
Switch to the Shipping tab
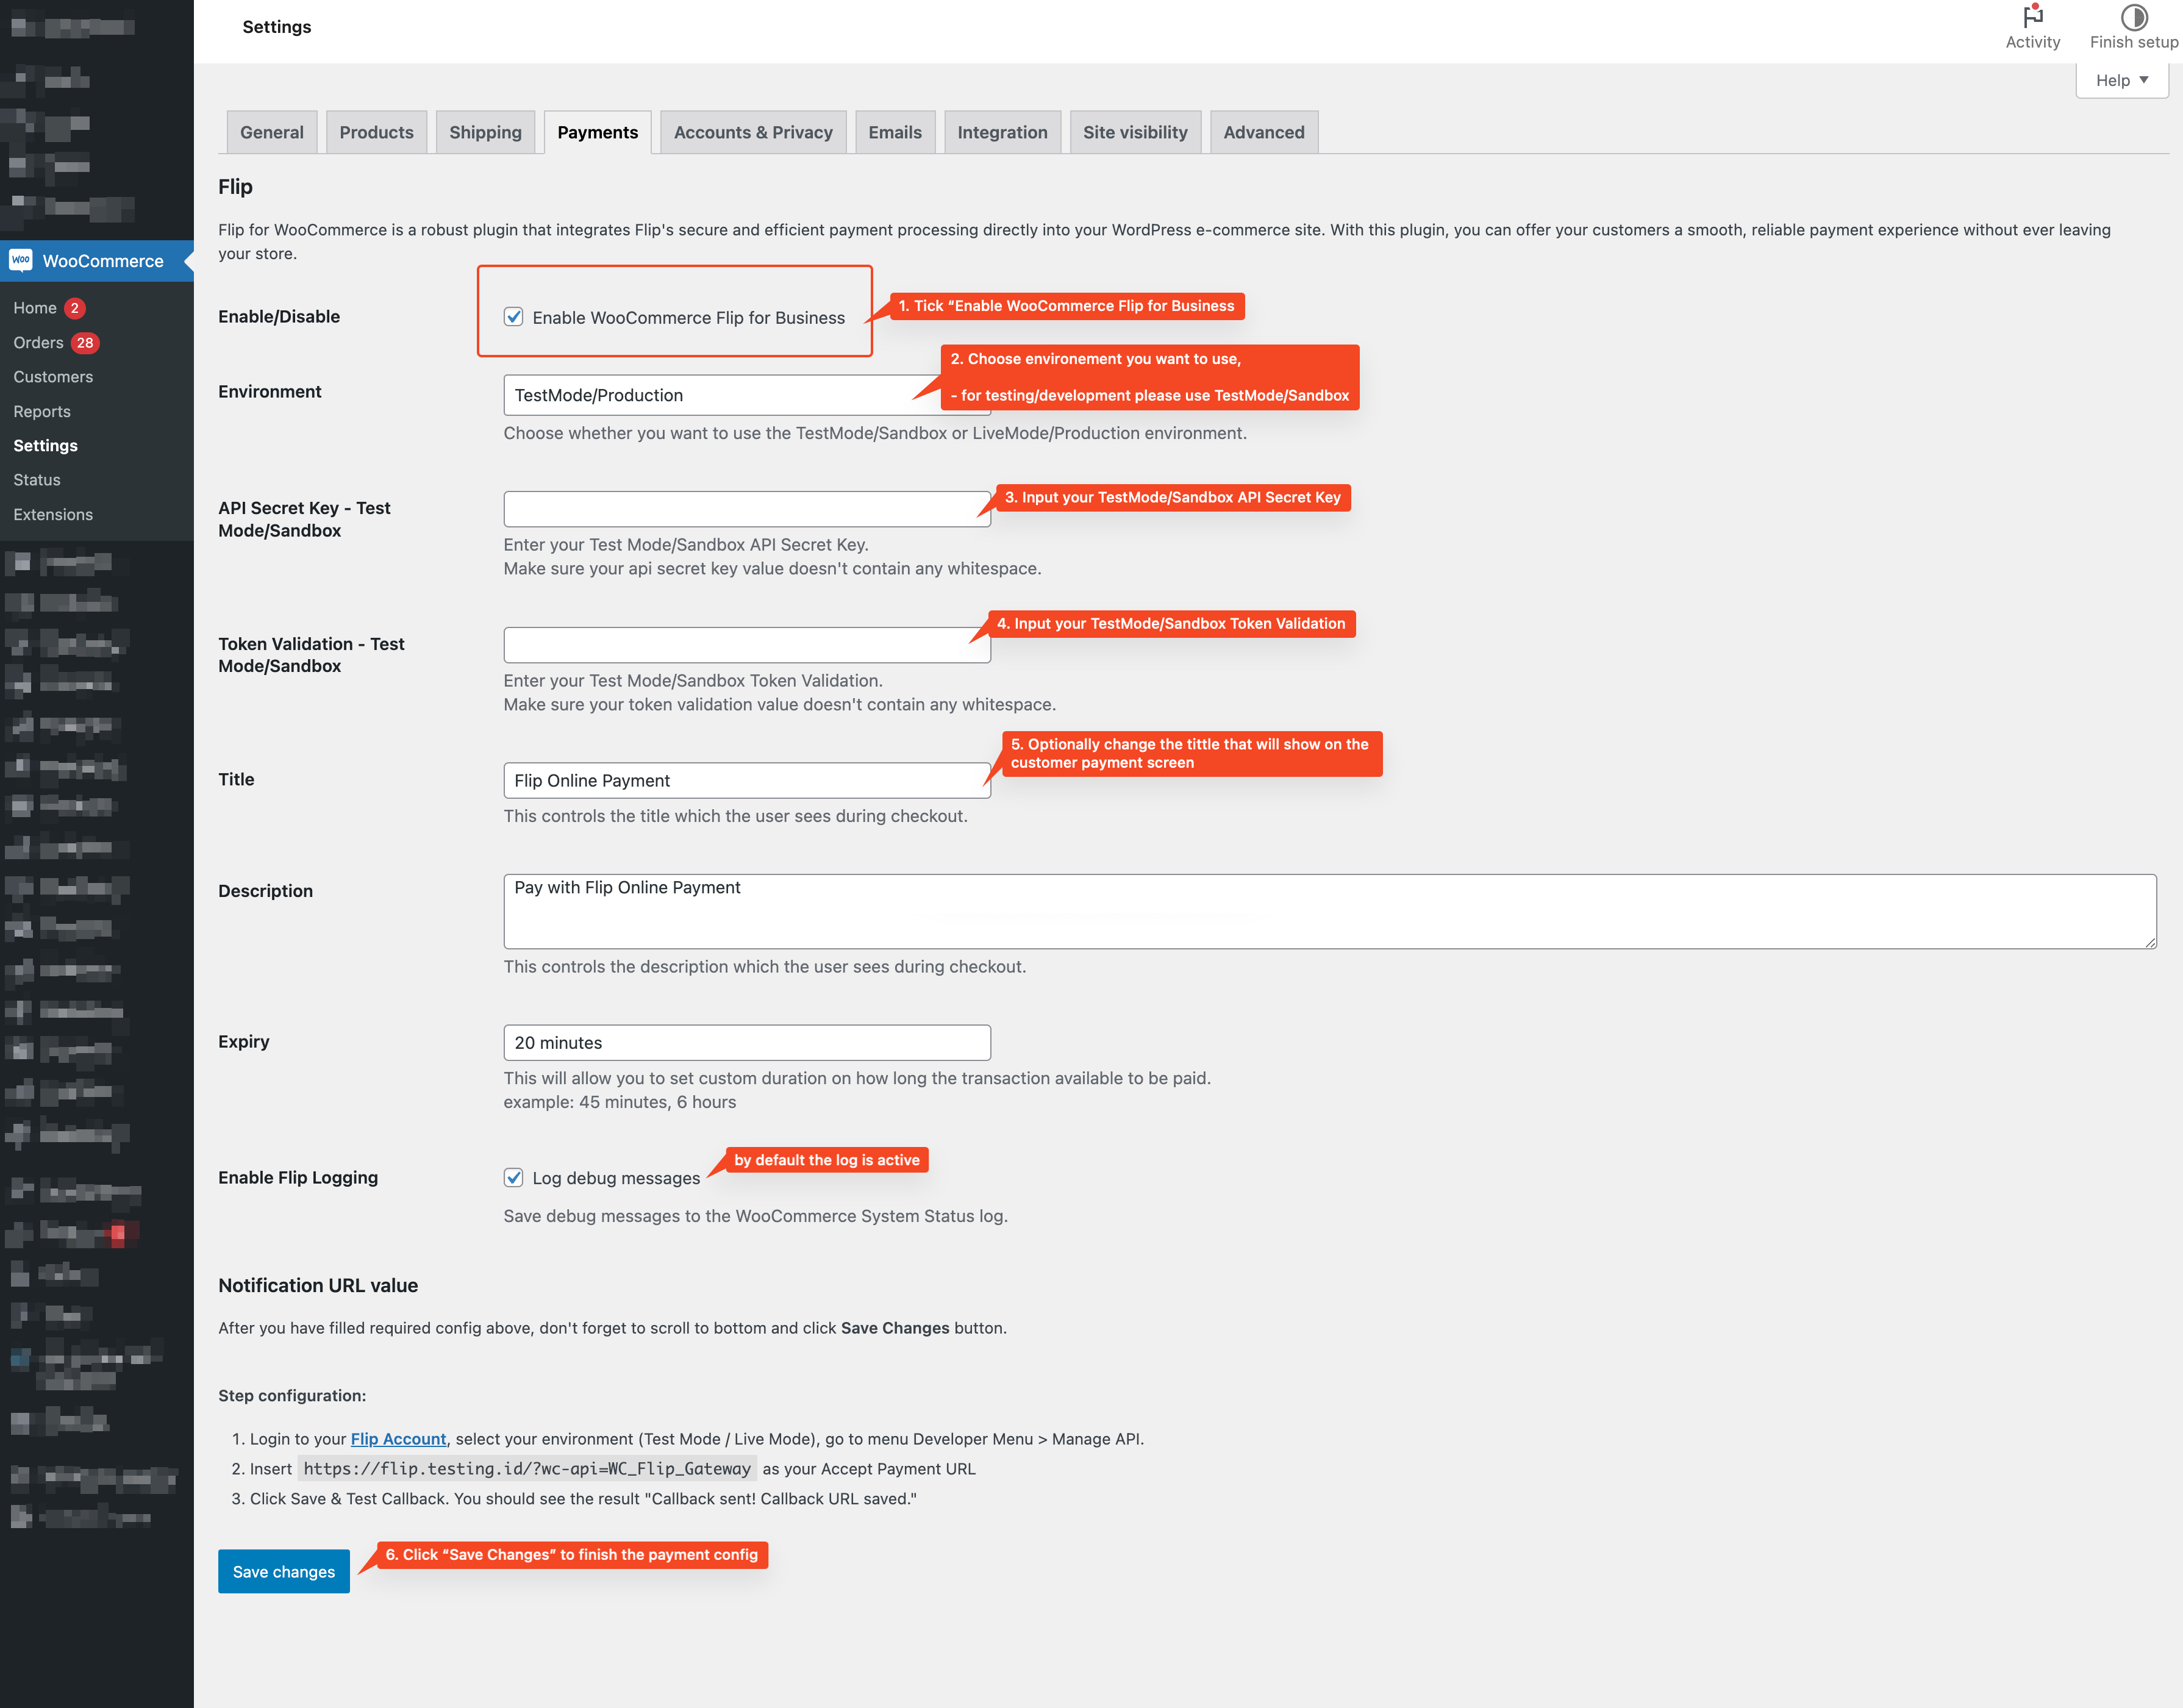coord(485,131)
